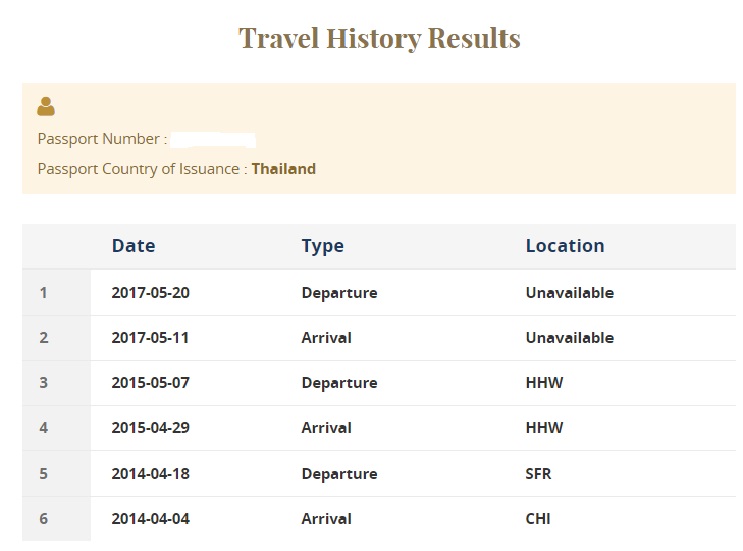Select the 2015-04-29 date cell
The image size is (743, 551).
(x=150, y=428)
